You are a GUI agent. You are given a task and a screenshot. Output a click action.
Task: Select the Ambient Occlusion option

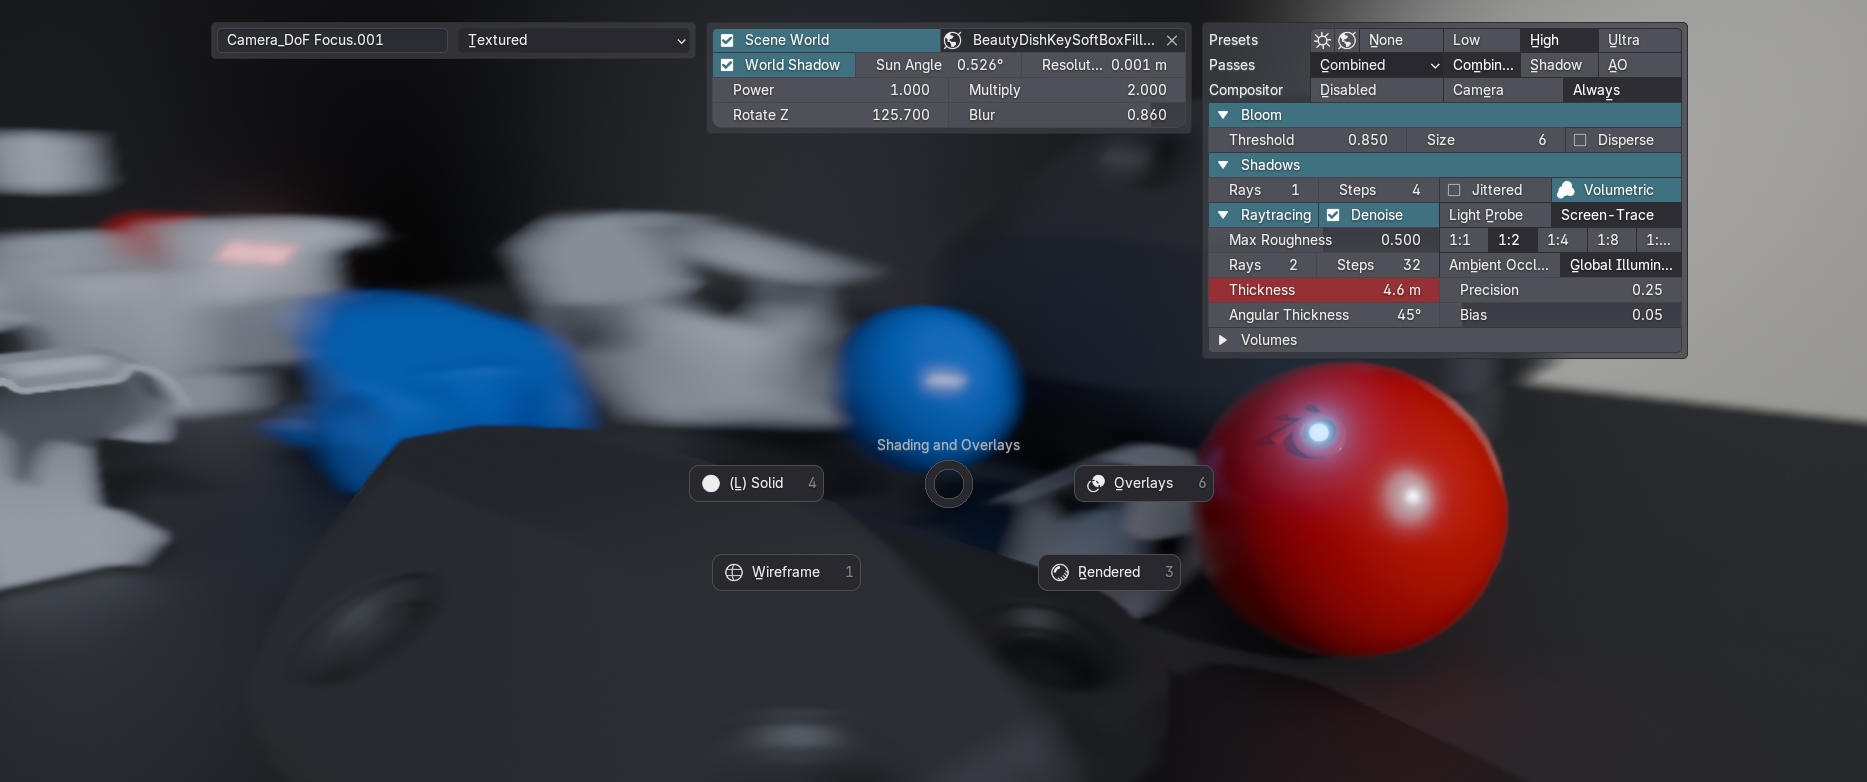pos(1499,265)
